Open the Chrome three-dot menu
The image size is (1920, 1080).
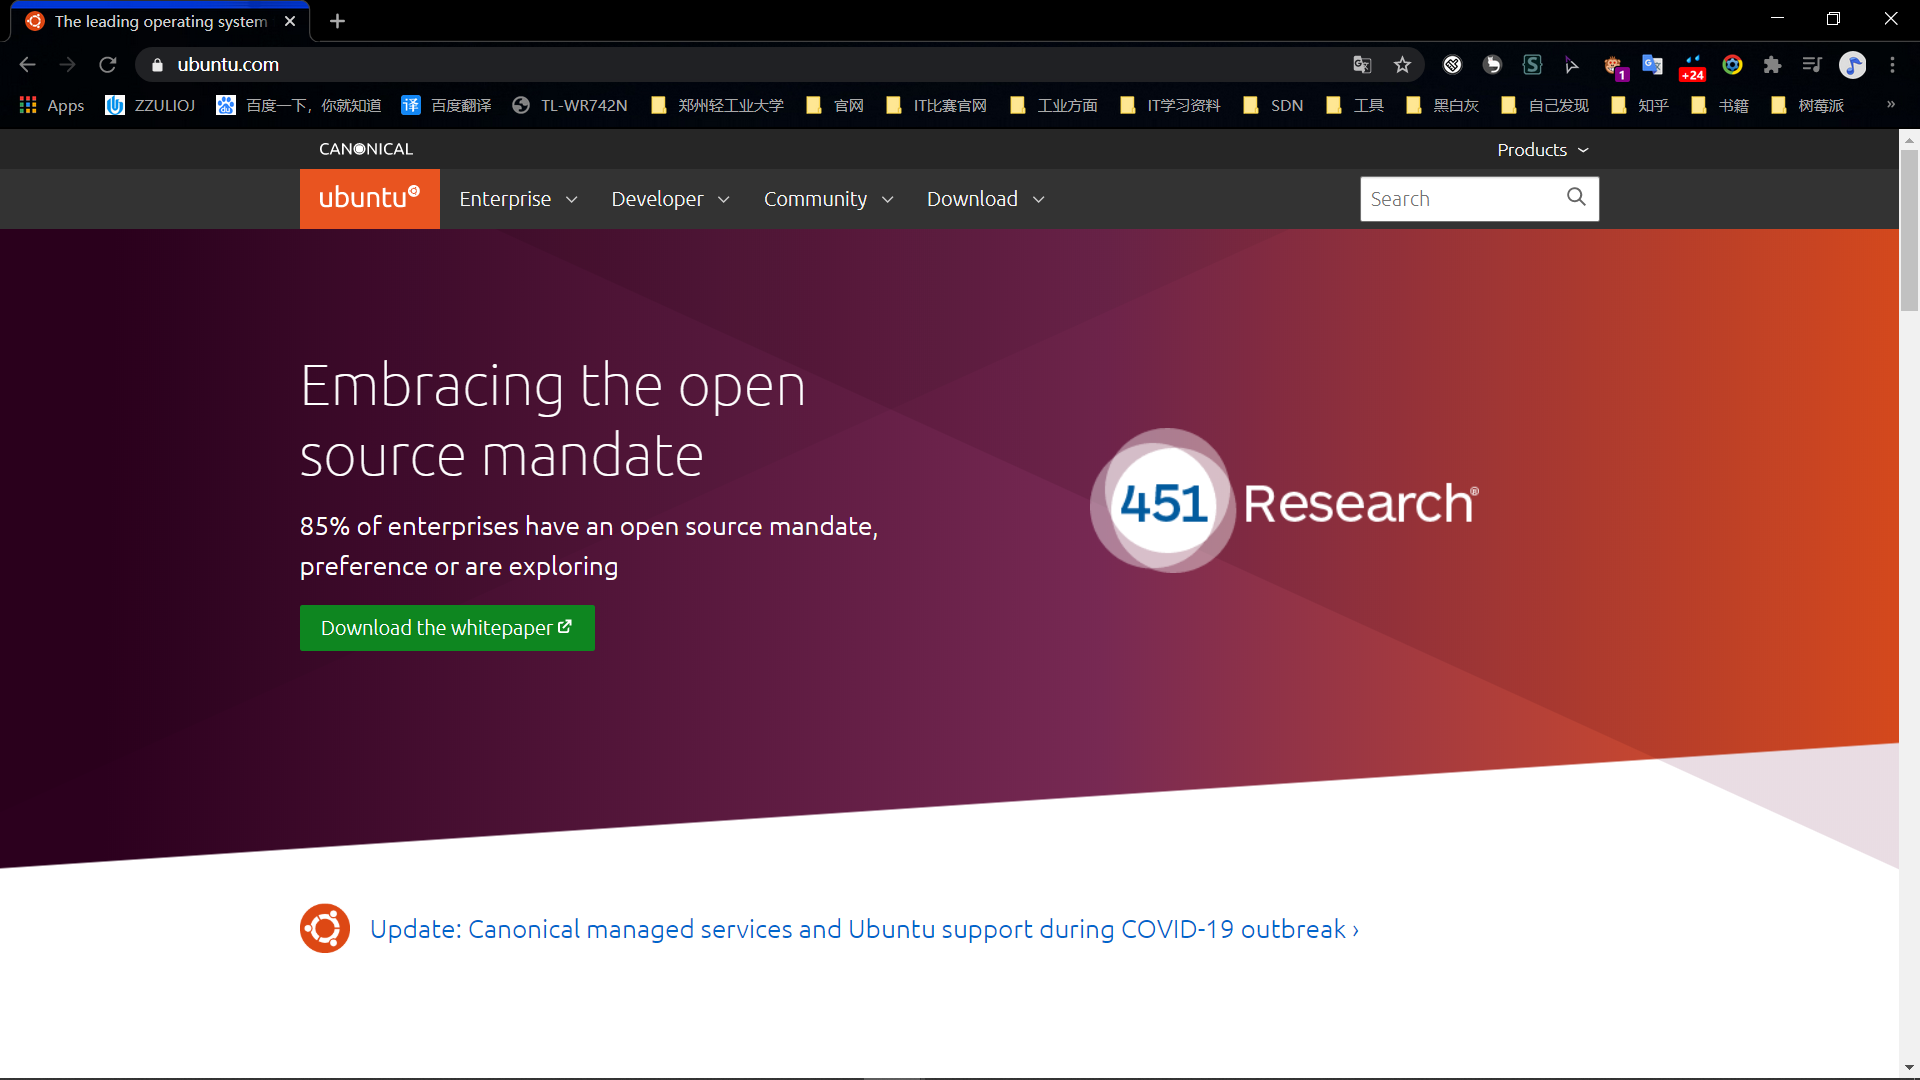[x=1892, y=65]
